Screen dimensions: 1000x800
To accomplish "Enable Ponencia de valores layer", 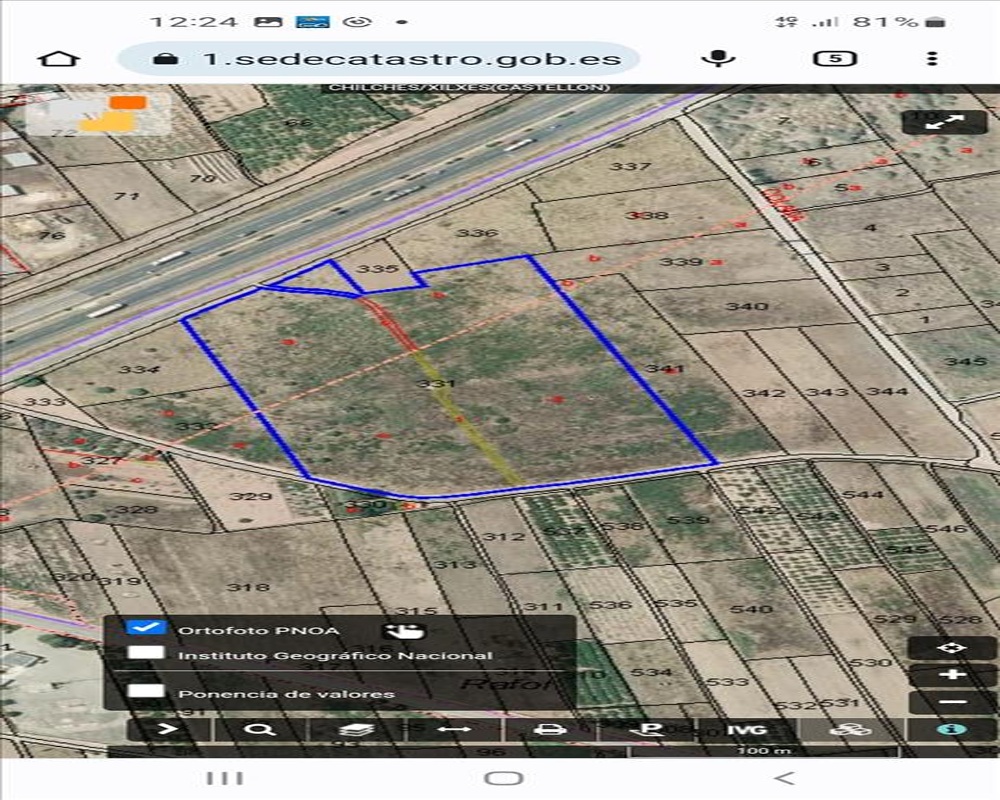I will click(147, 692).
